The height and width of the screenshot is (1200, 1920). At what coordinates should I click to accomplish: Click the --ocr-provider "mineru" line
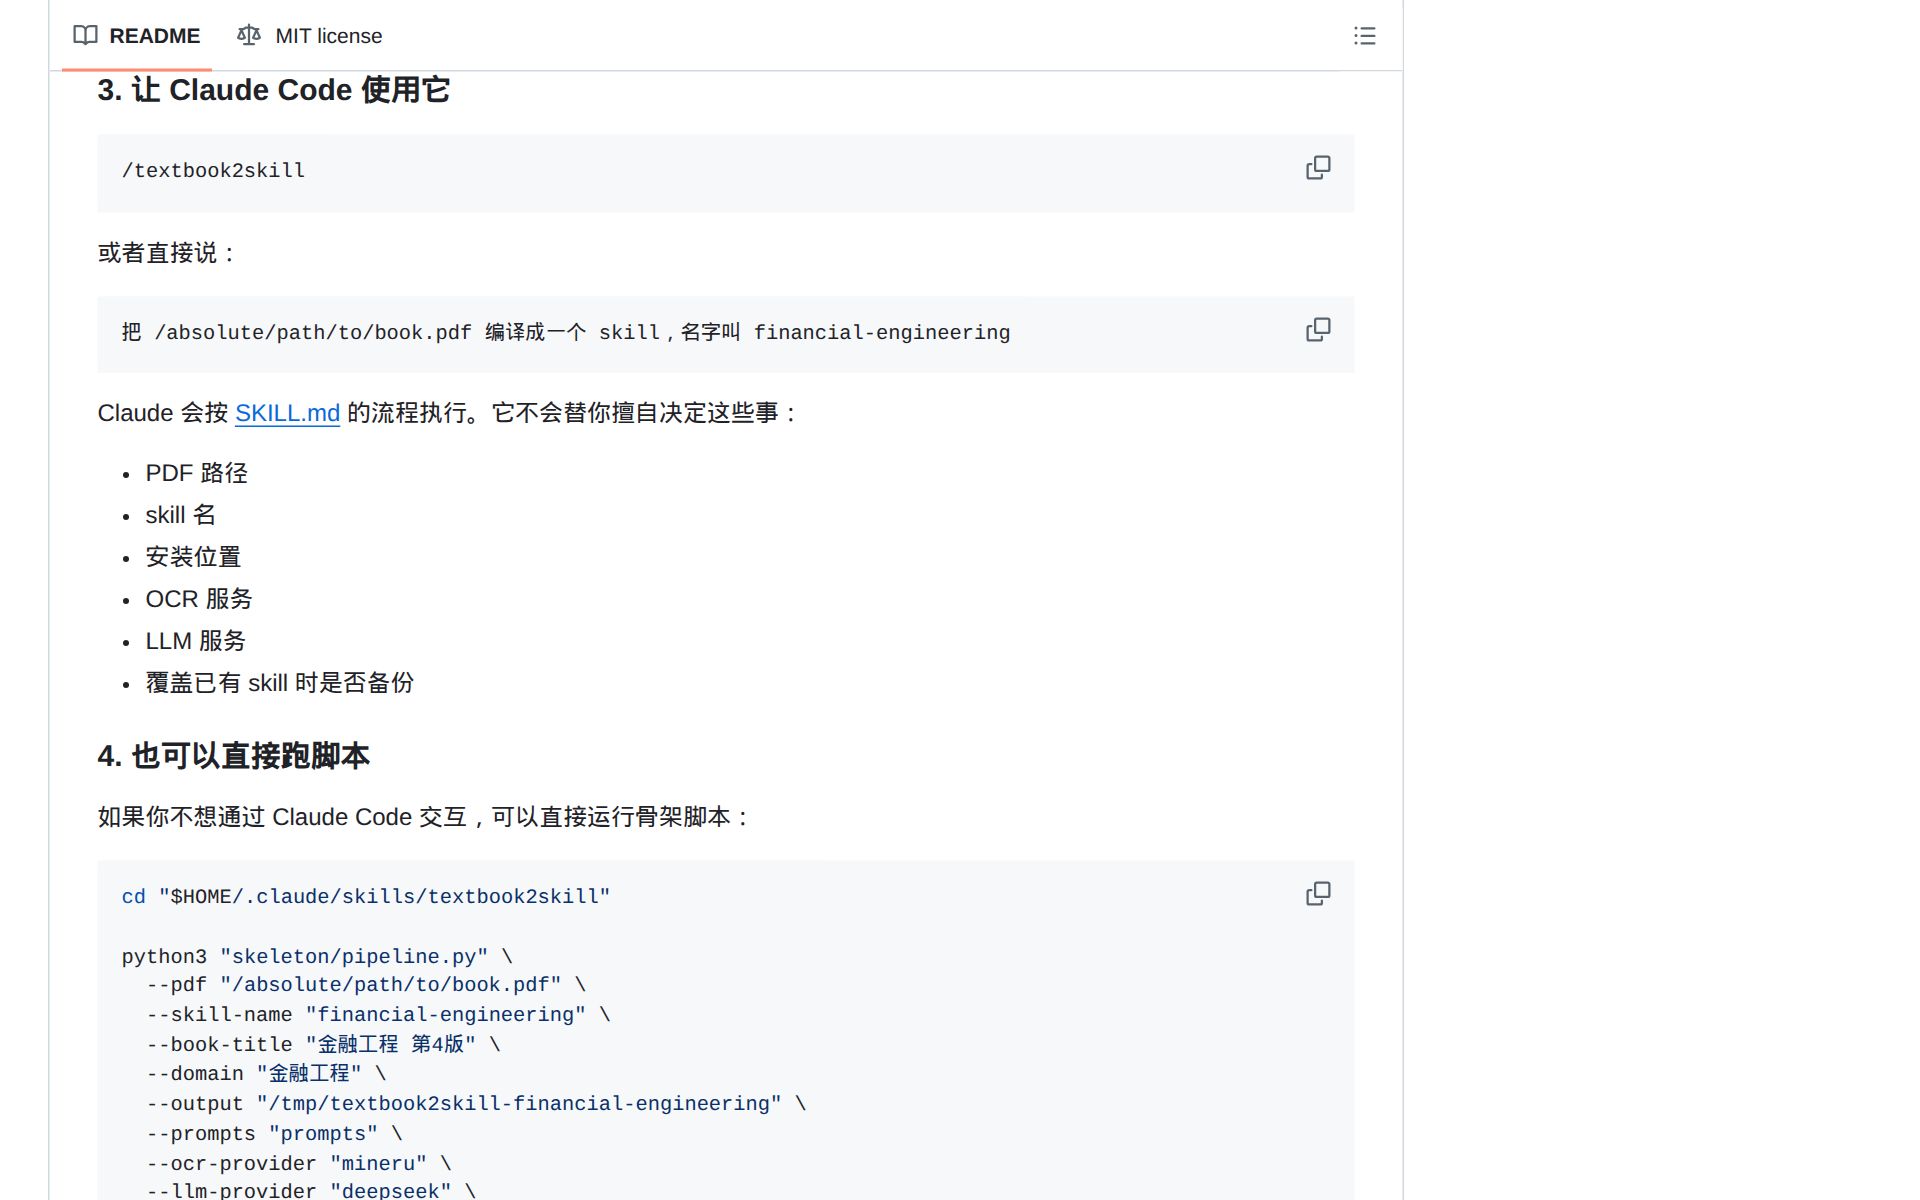299,1164
